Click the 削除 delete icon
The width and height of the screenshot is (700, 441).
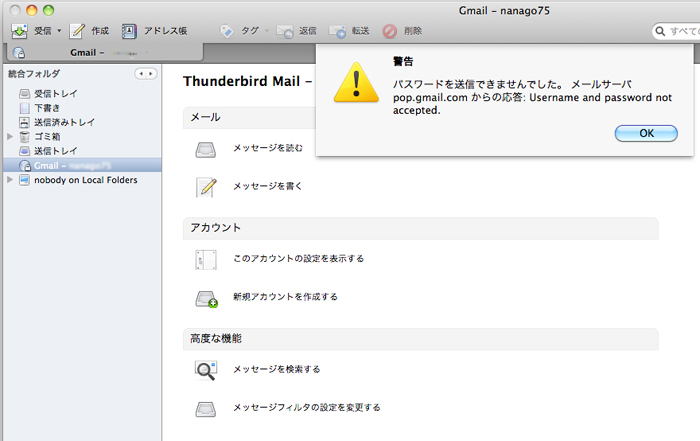pos(389,31)
